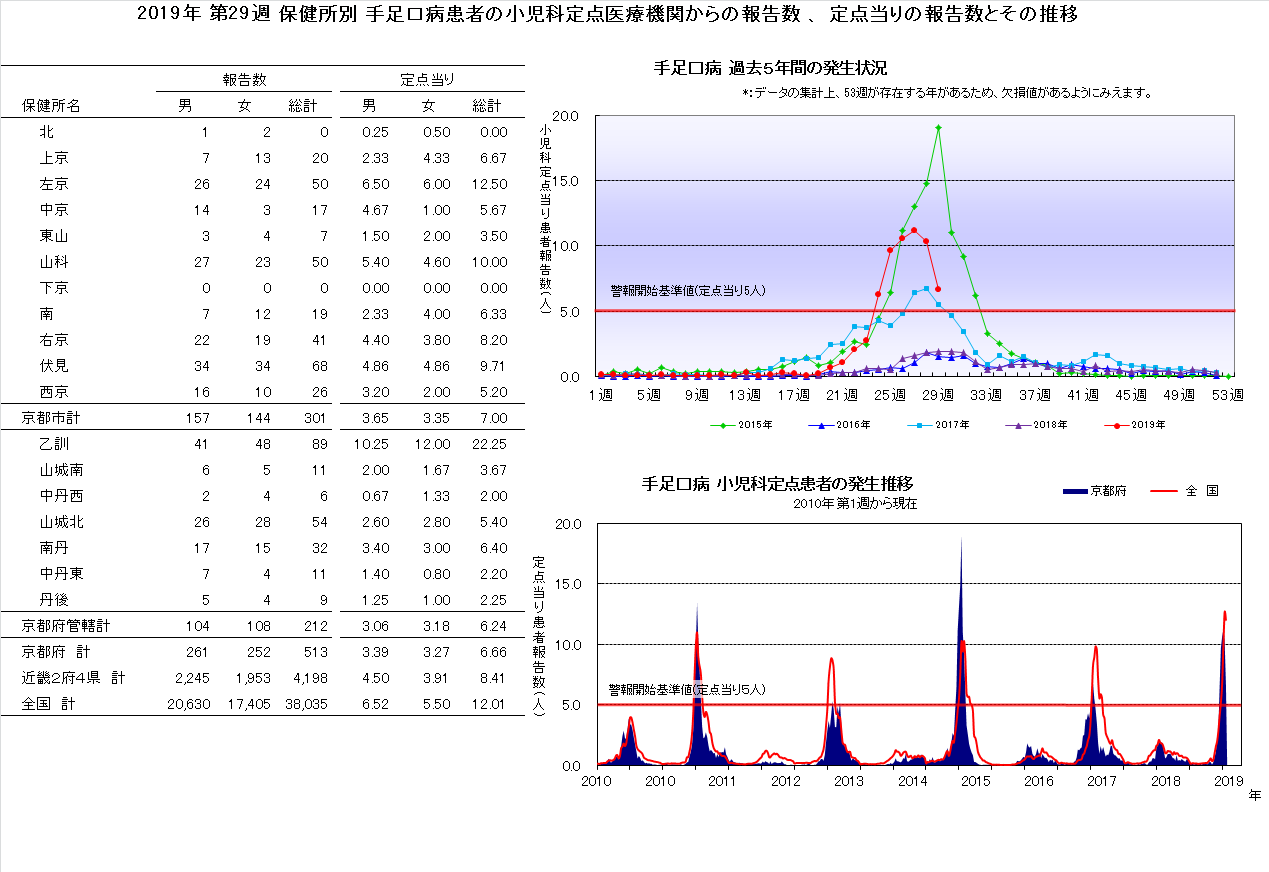1269x872 pixels.
Task: Select the 保健所名 column header
Action: tap(51, 105)
